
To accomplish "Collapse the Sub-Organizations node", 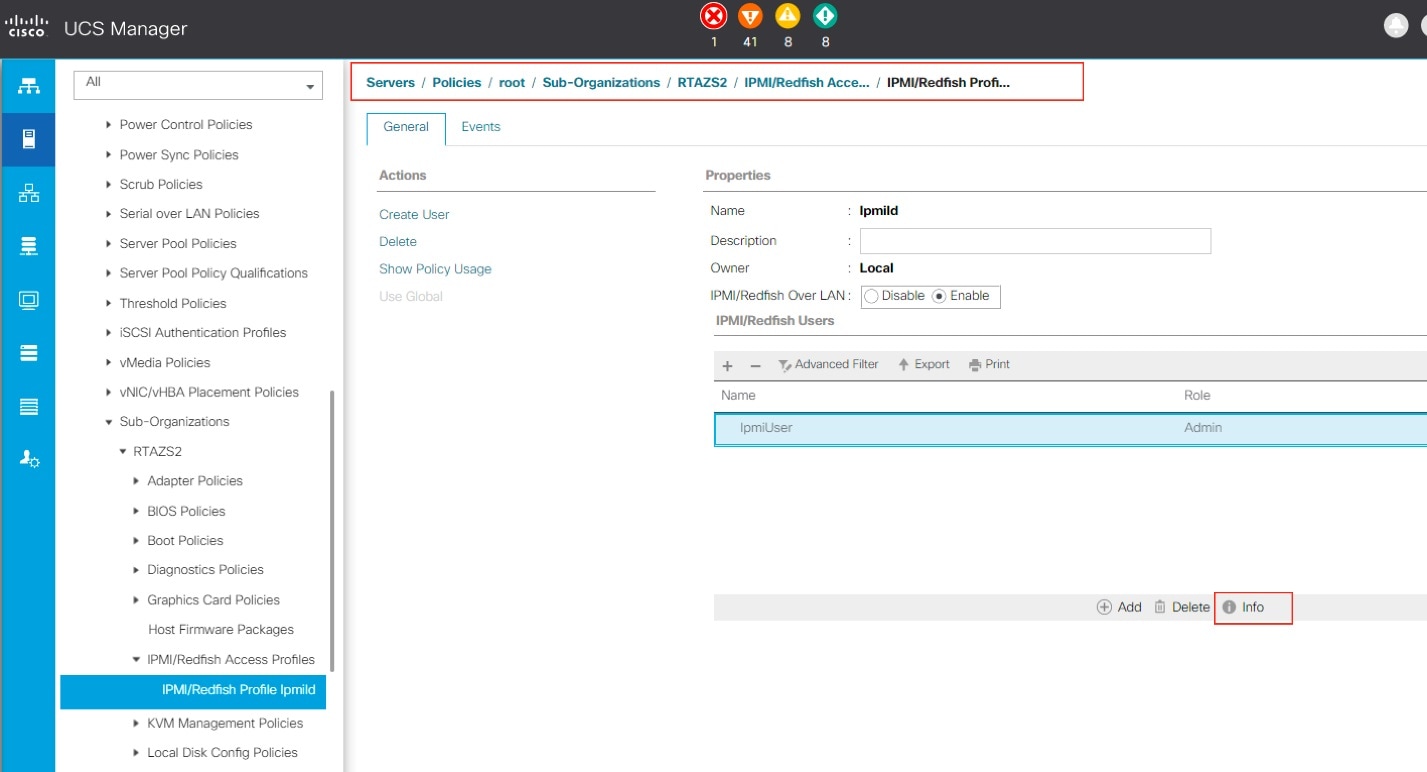I will [x=109, y=422].
